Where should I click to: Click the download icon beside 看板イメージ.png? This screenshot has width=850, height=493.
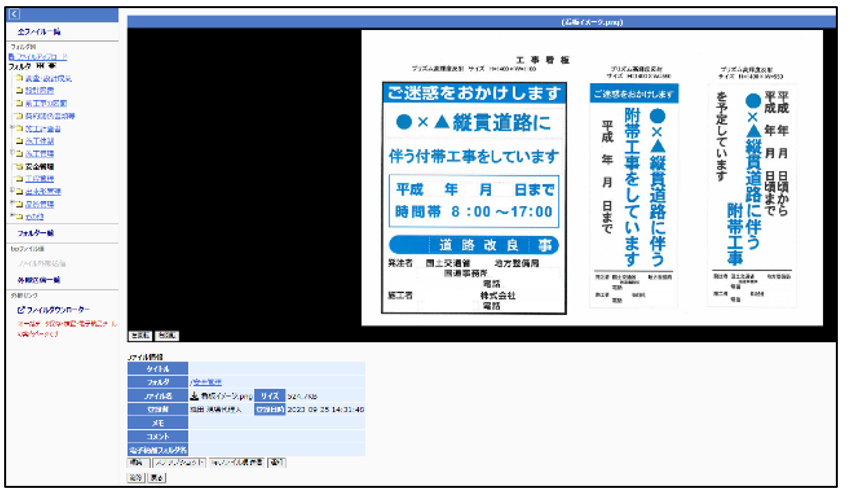coord(194,396)
